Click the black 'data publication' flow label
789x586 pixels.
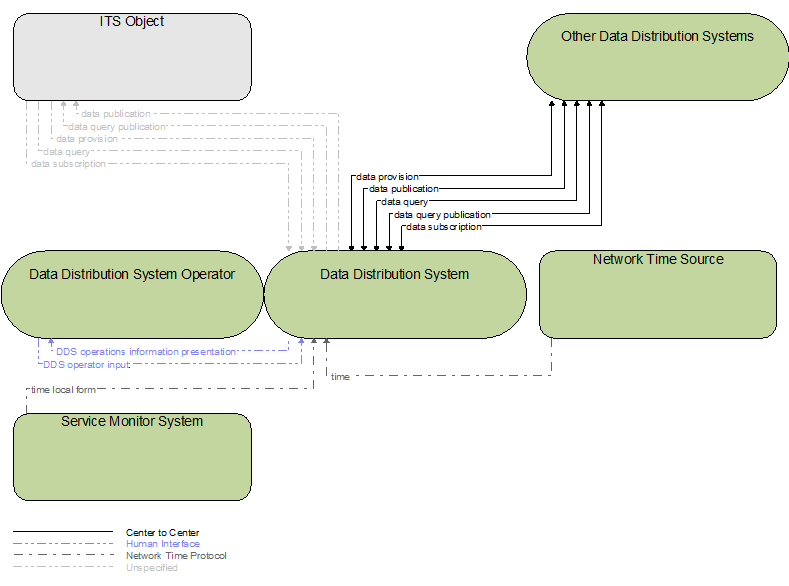[x=404, y=189]
